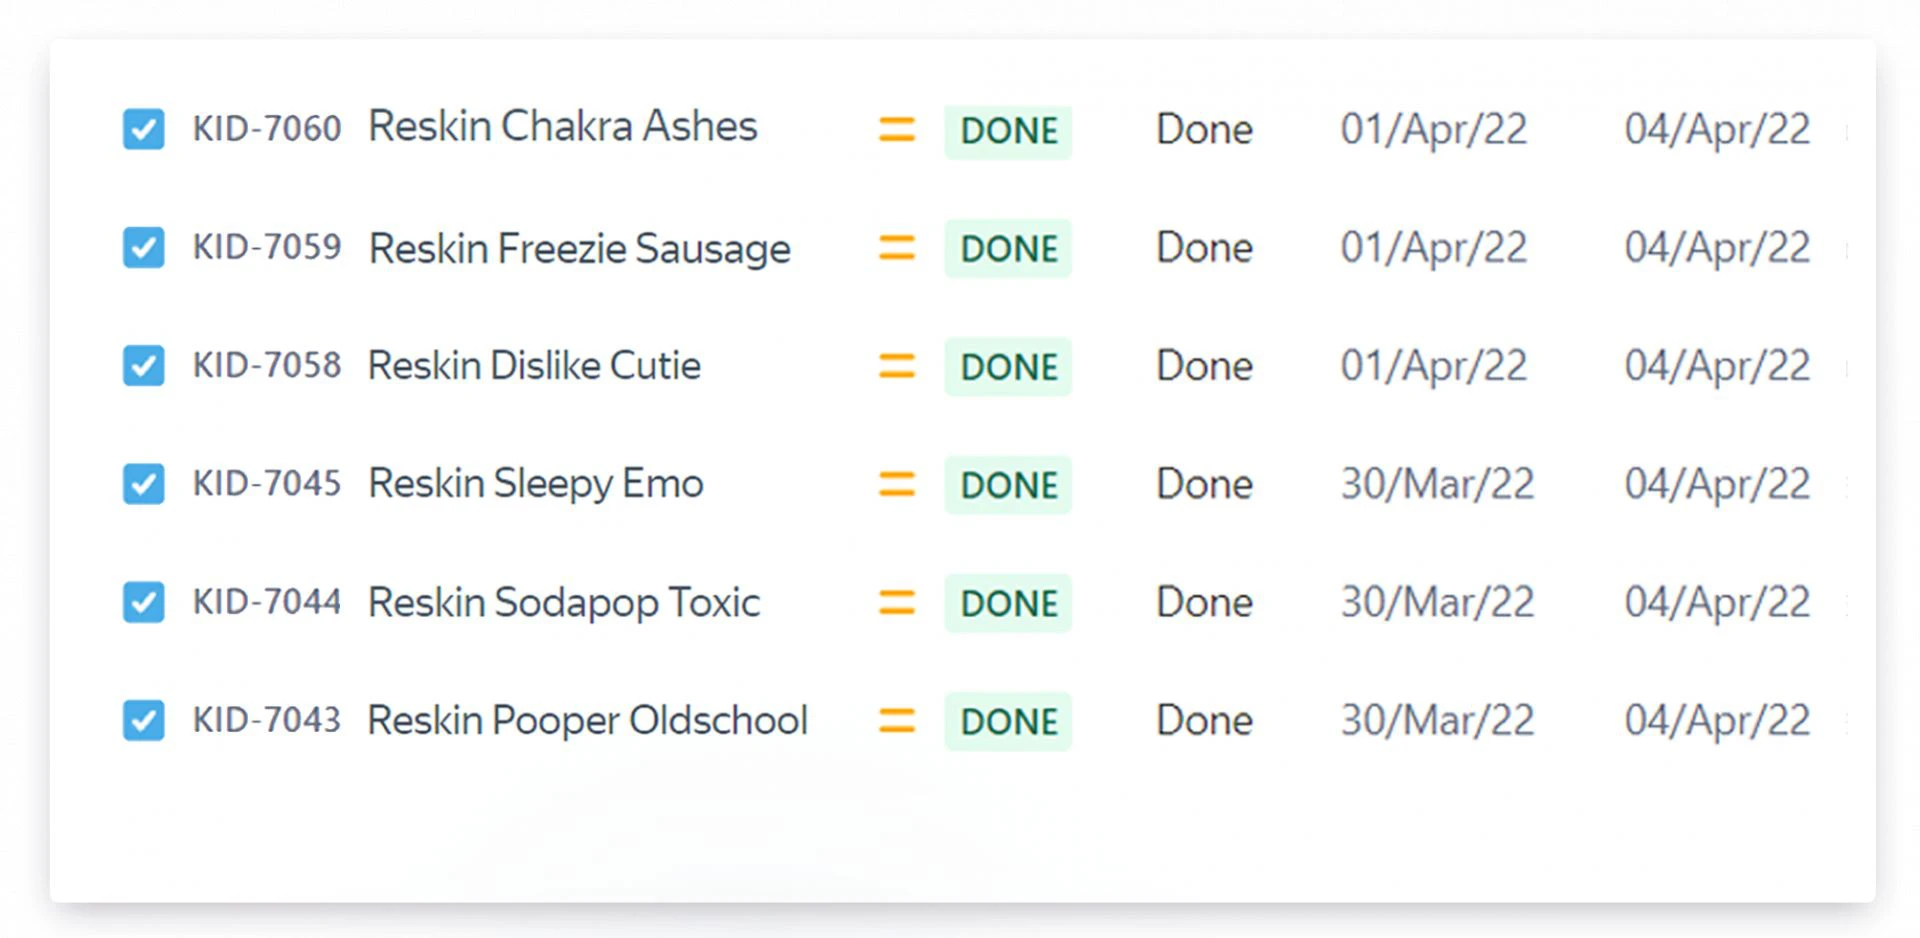The height and width of the screenshot is (938, 1920).
Task: Open the Reskin Chakra Ashes issue
Action: click(562, 127)
